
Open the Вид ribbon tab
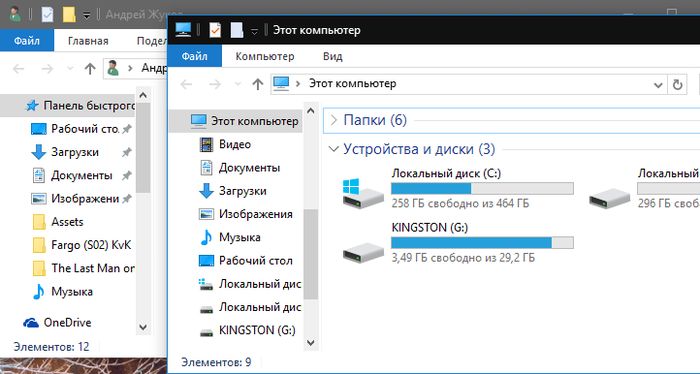333,56
